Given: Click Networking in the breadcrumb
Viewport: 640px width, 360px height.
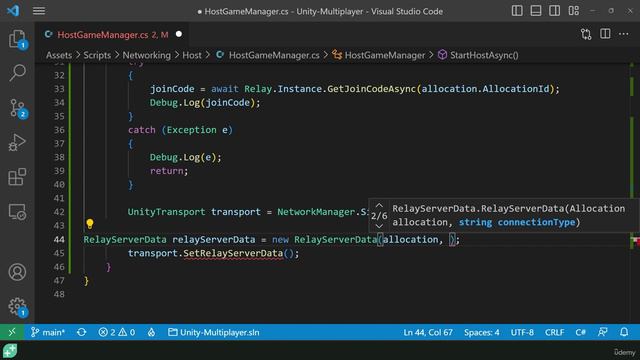Looking at the screenshot, I should (x=147, y=55).
